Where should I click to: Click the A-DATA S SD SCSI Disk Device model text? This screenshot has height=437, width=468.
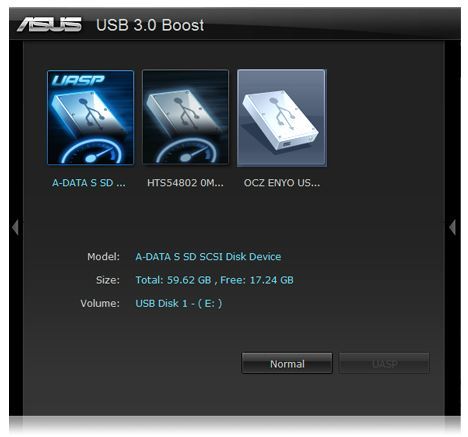[x=208, y=257]
